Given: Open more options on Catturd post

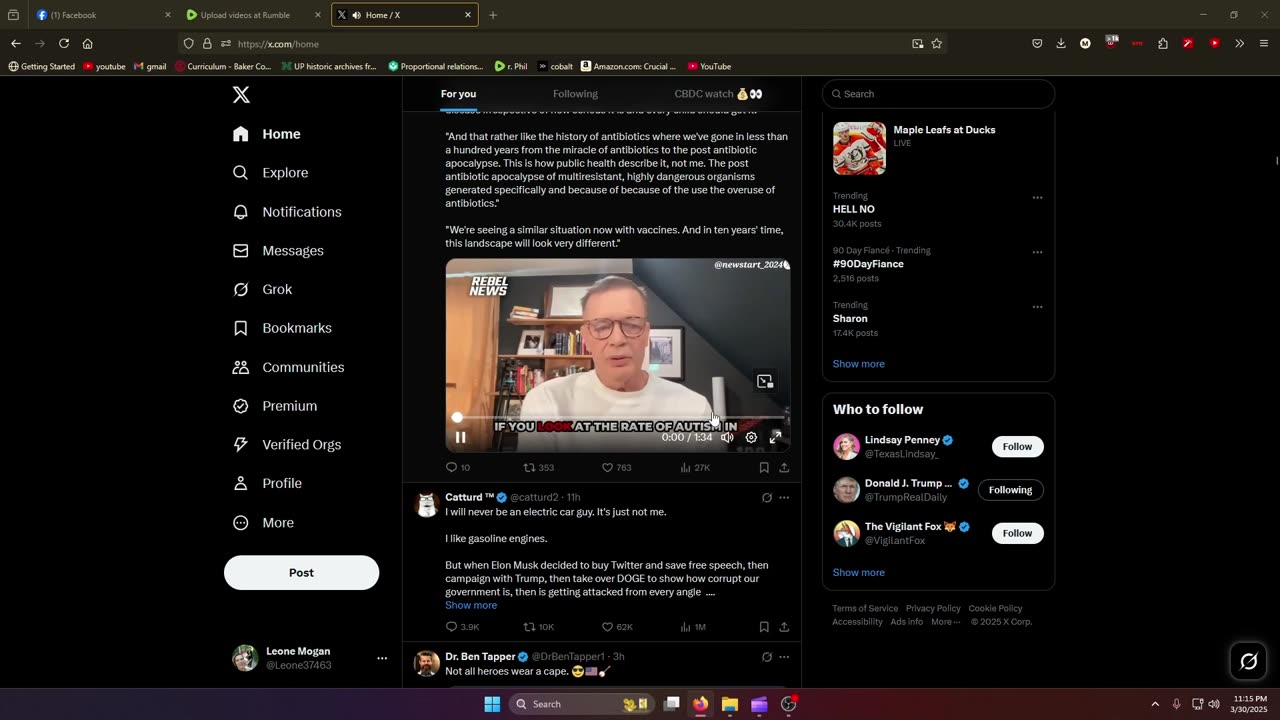Looking at the screenshot, I should [784, 497].
